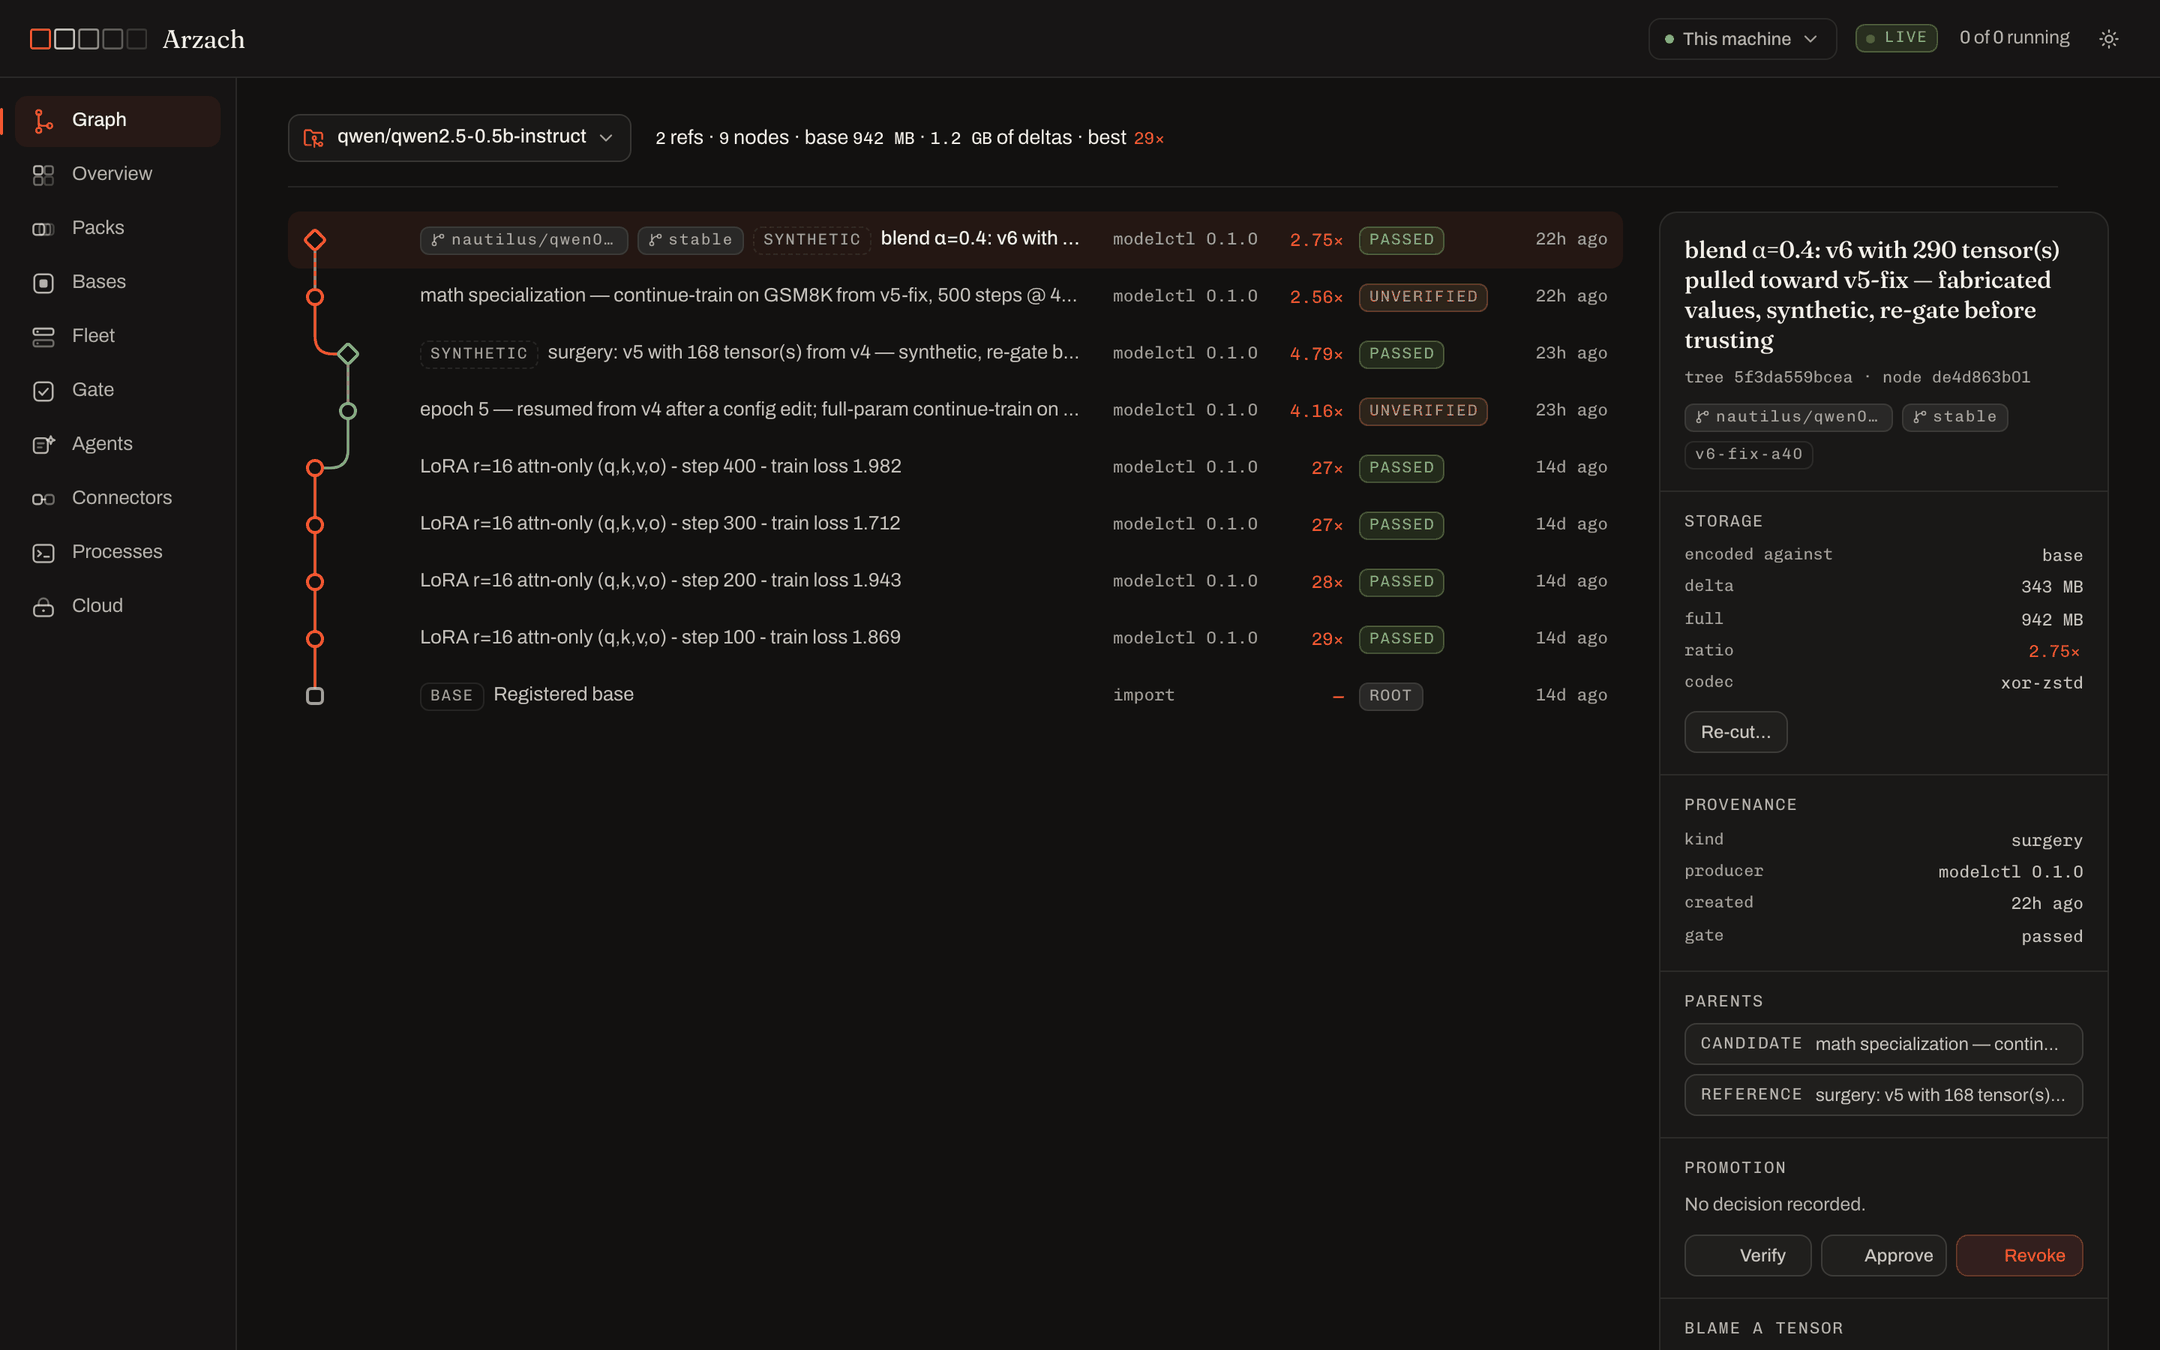Toggle the light/dark theme sun icon

click(2108, 39)
